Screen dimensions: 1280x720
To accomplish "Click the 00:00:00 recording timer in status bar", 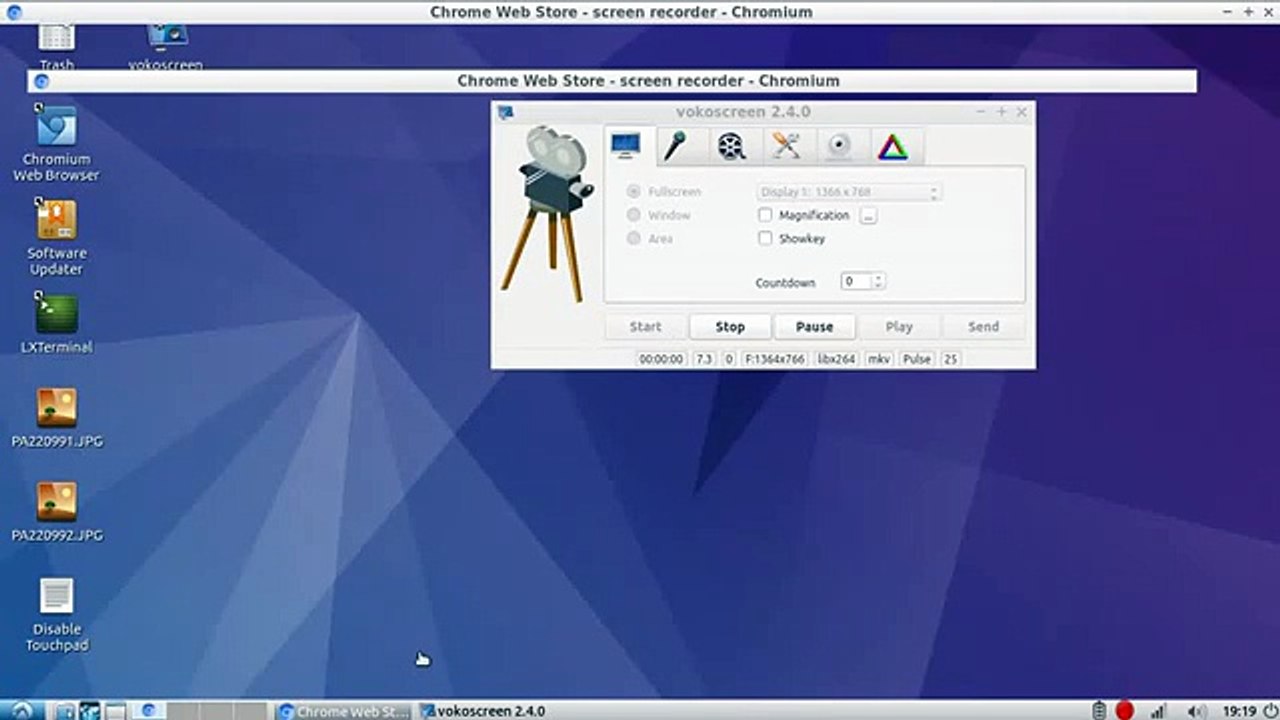I will point(661,358).
